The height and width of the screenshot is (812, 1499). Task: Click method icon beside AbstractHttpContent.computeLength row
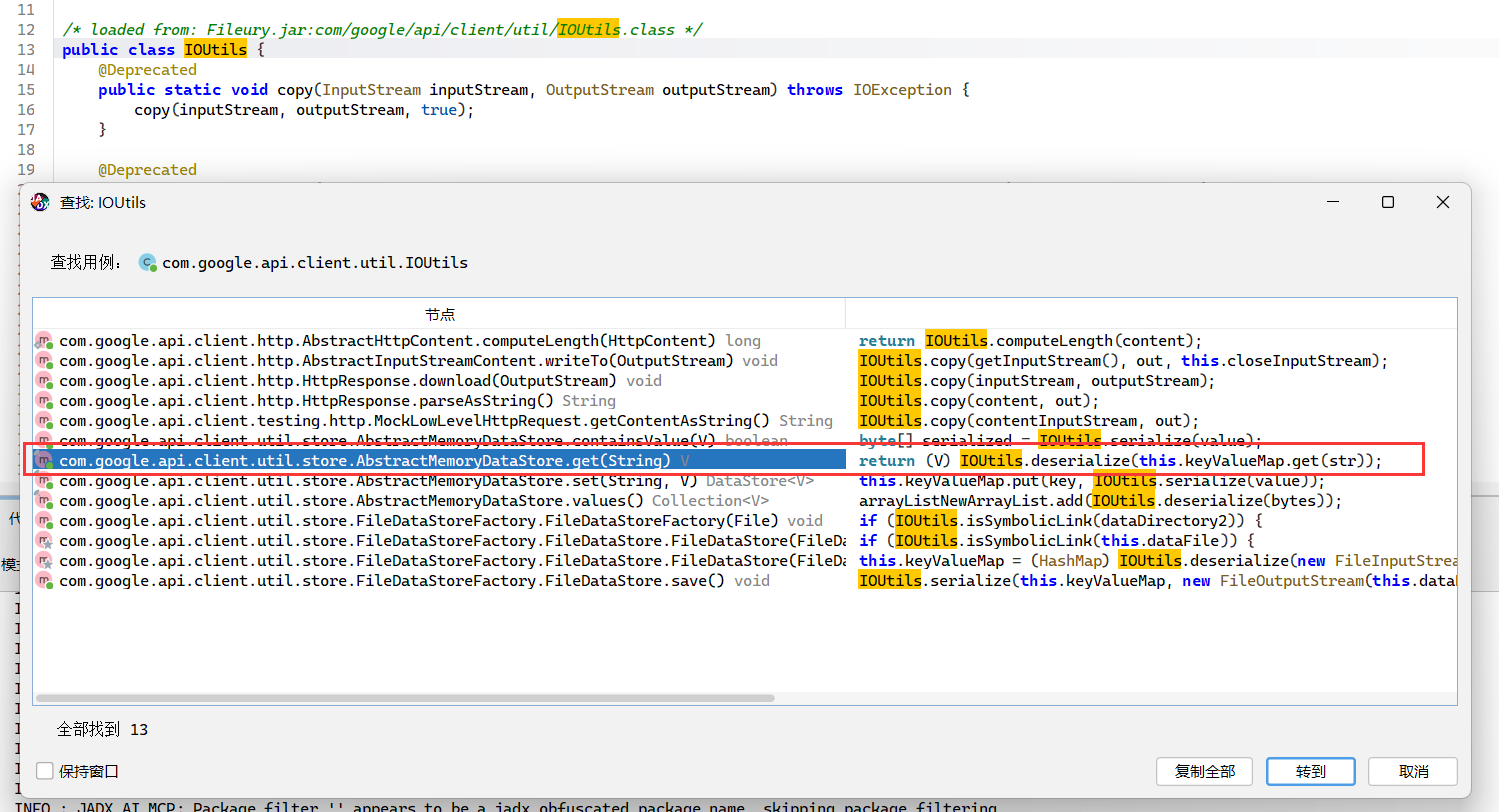(44, 341)
